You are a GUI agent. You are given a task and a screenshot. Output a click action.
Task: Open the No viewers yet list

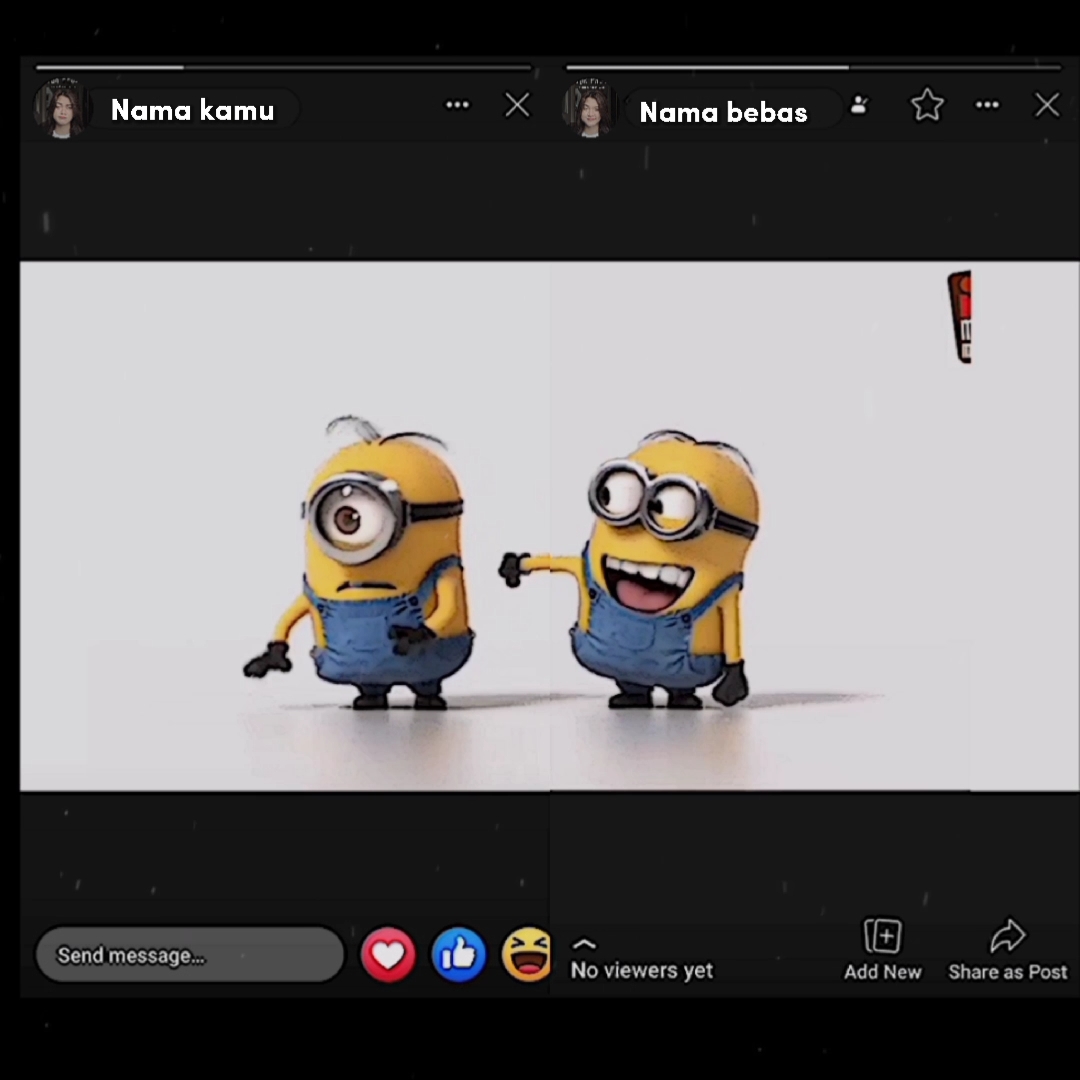[x=642, y=970]
